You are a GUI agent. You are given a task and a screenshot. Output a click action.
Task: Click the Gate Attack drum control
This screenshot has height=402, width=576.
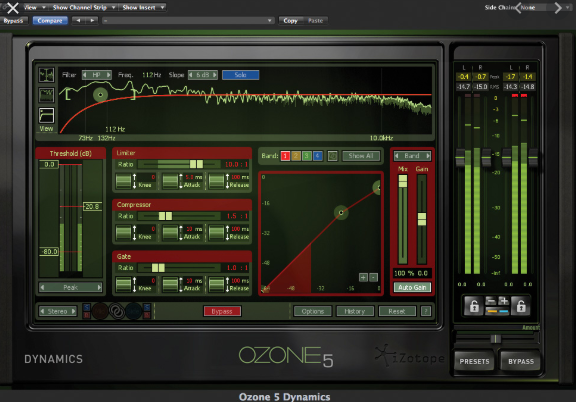tap(170, 284)
